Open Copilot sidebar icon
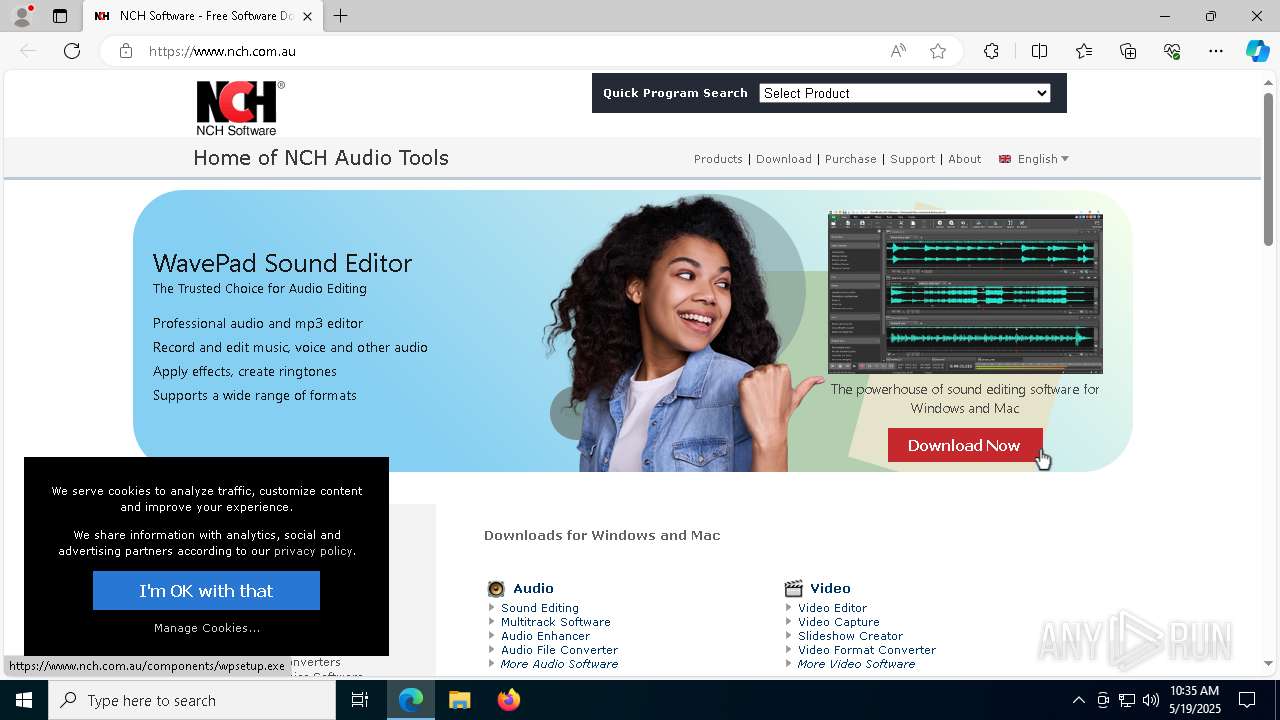This screenshot has height=720, width=1280. [1257, 51]
